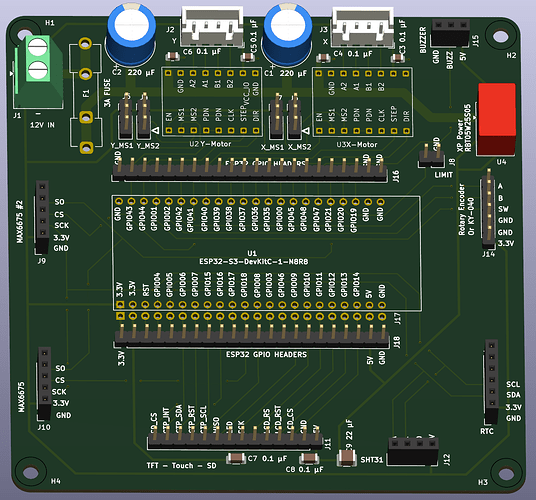Click the 'RST' pin label on U1

point(146,290)
